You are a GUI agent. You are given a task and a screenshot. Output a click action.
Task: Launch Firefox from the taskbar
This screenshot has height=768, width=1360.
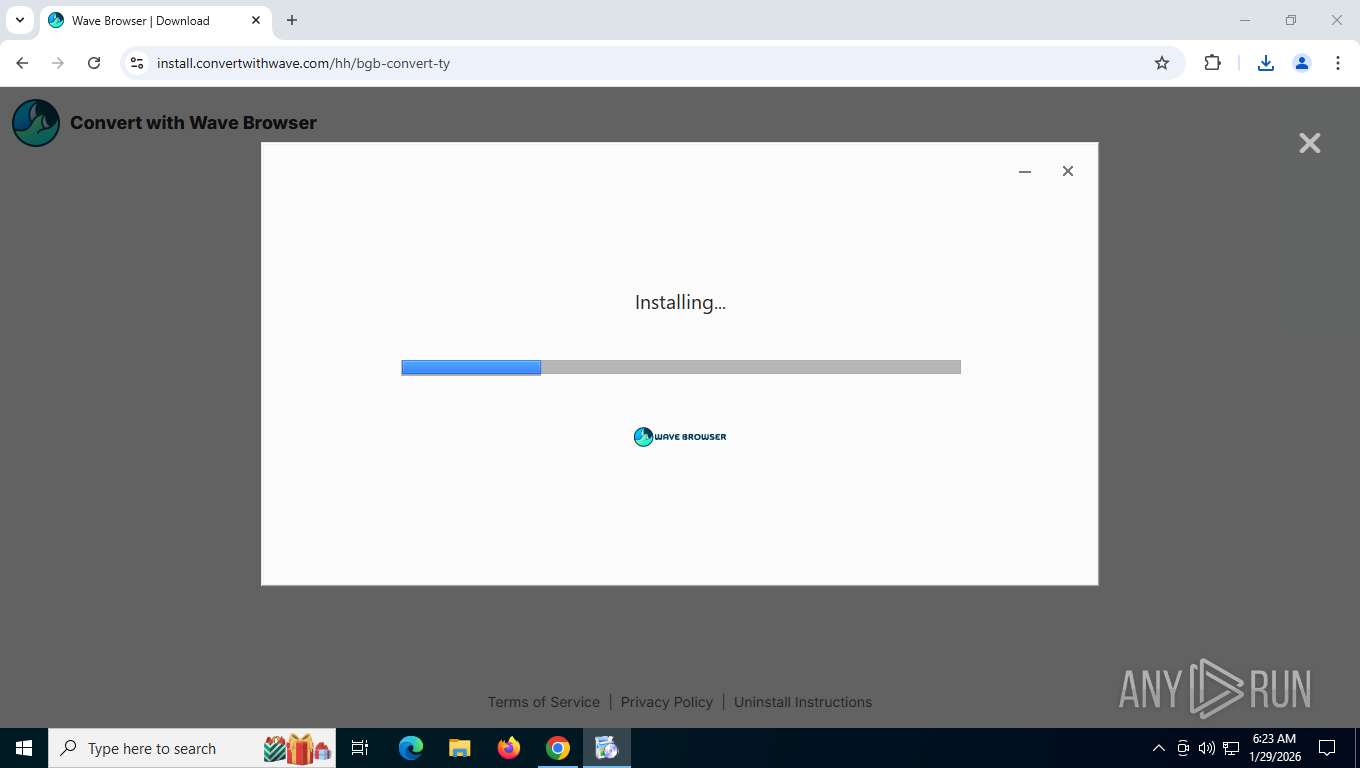[509, 748]
